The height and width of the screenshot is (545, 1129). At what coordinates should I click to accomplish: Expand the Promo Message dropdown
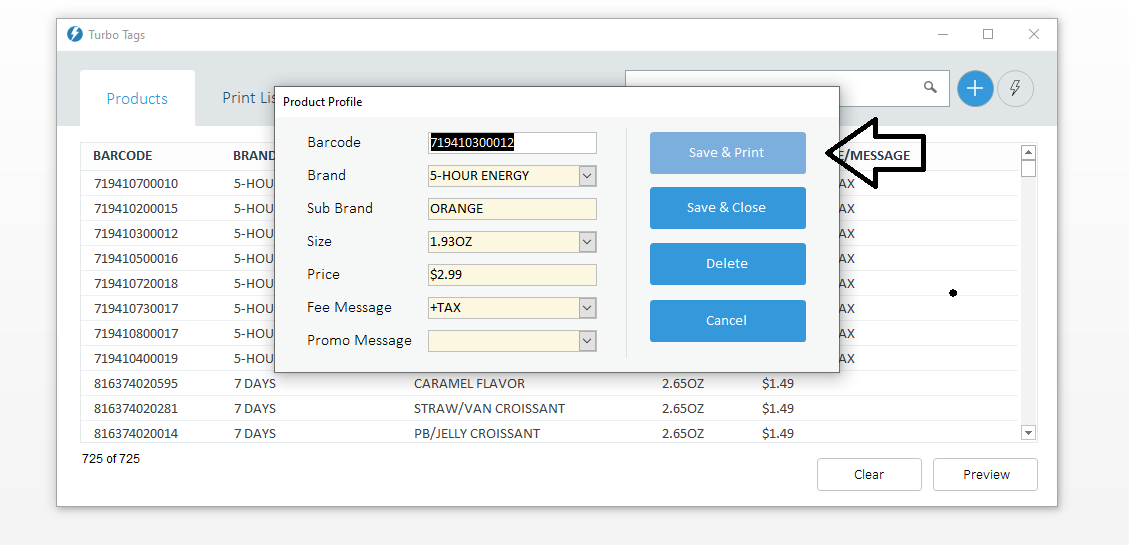click(x=588, y=341)
